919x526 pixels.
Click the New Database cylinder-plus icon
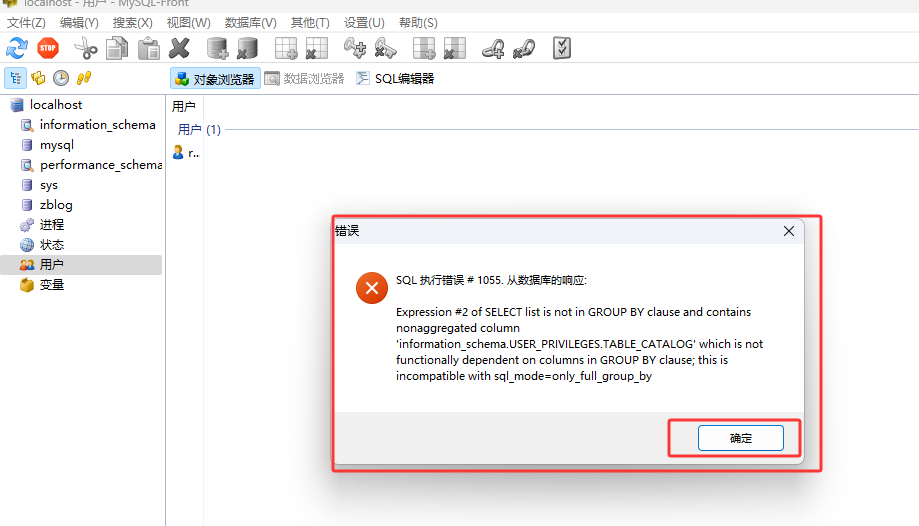coord(217,48)
